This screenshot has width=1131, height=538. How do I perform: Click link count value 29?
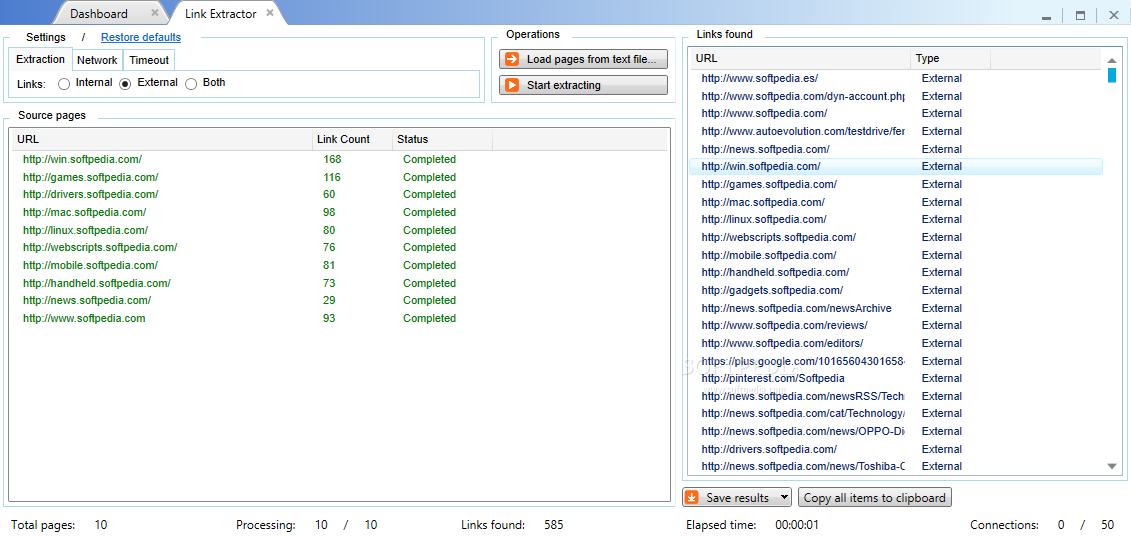pyautogui.click(x=329, y=300)
